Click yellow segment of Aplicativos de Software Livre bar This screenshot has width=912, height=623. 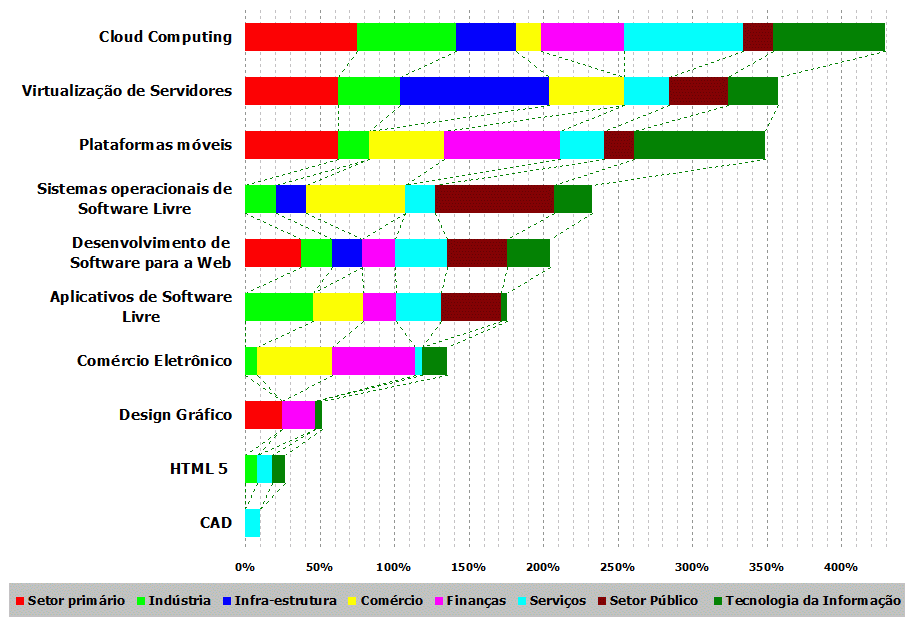click(338, 307)
